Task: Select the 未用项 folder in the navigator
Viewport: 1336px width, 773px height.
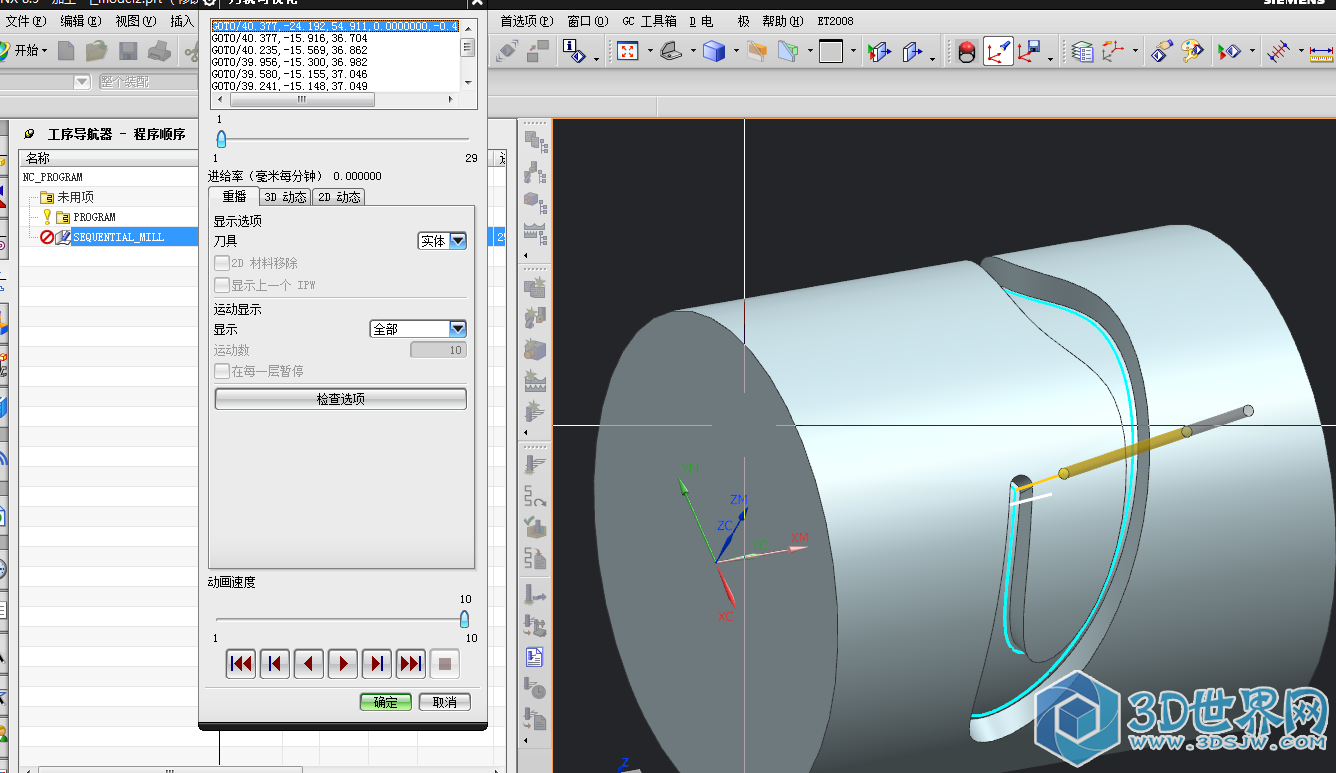Action: pos(75,197)
